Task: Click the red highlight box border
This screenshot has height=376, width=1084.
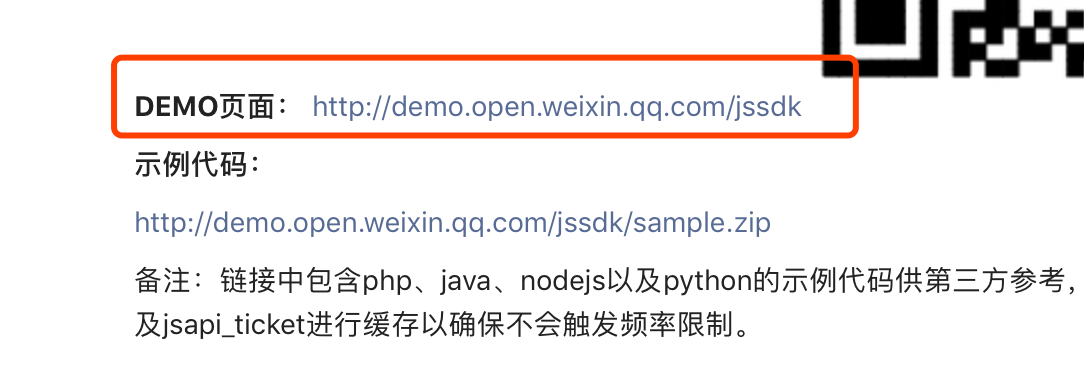Action: click(485, 59)
